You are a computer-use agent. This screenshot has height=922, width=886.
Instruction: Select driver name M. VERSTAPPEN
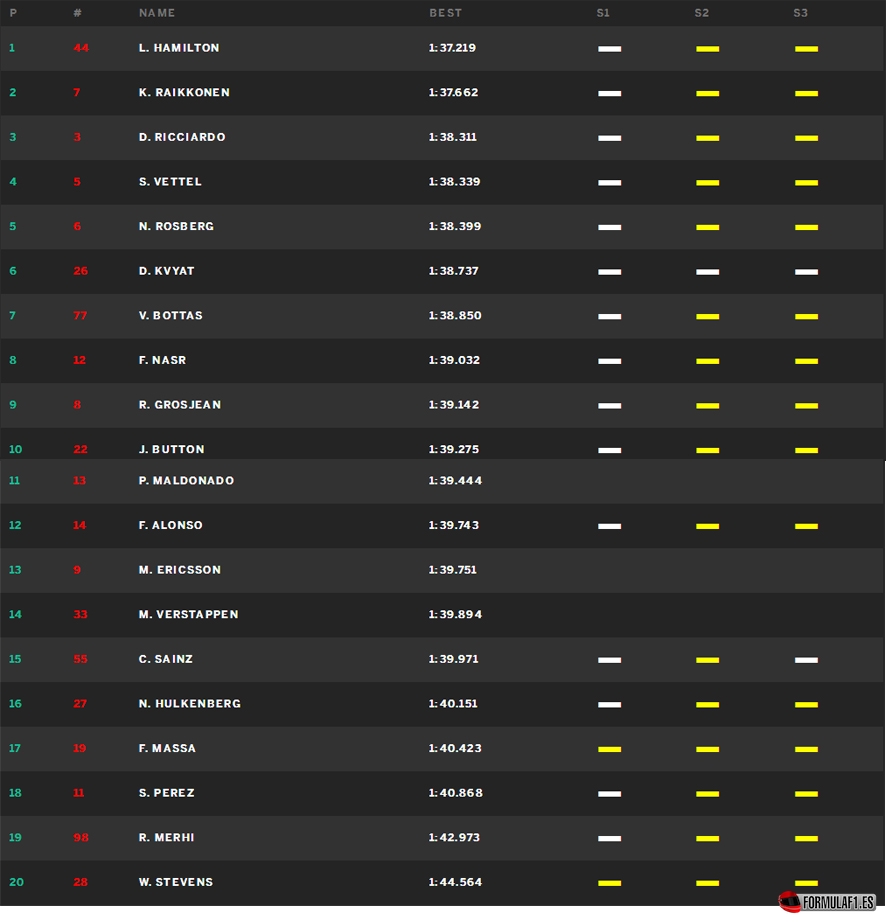[188, 614]
